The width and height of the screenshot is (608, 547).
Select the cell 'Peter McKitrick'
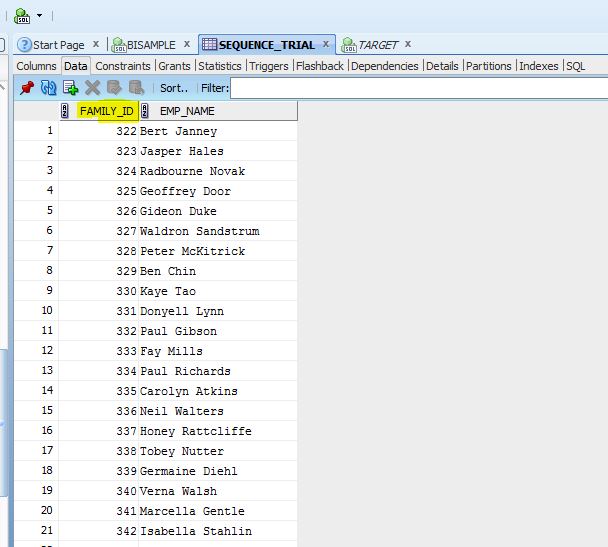point(218,251)
